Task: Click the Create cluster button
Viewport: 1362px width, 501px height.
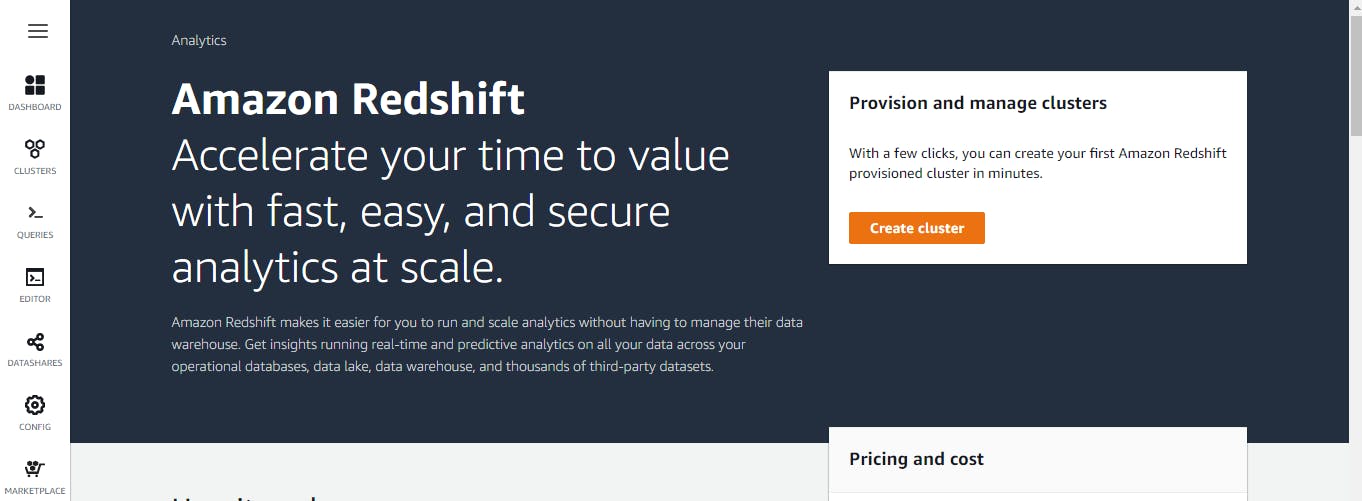Action: 916,228
